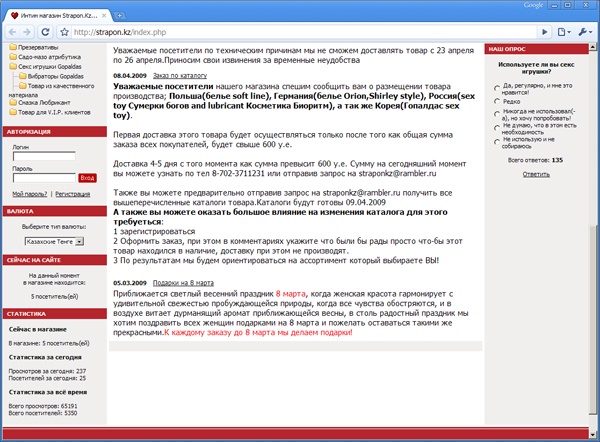Bookmark the page using the star icon
The width and height of the screenshot is (600, 442).
point(65,32)
